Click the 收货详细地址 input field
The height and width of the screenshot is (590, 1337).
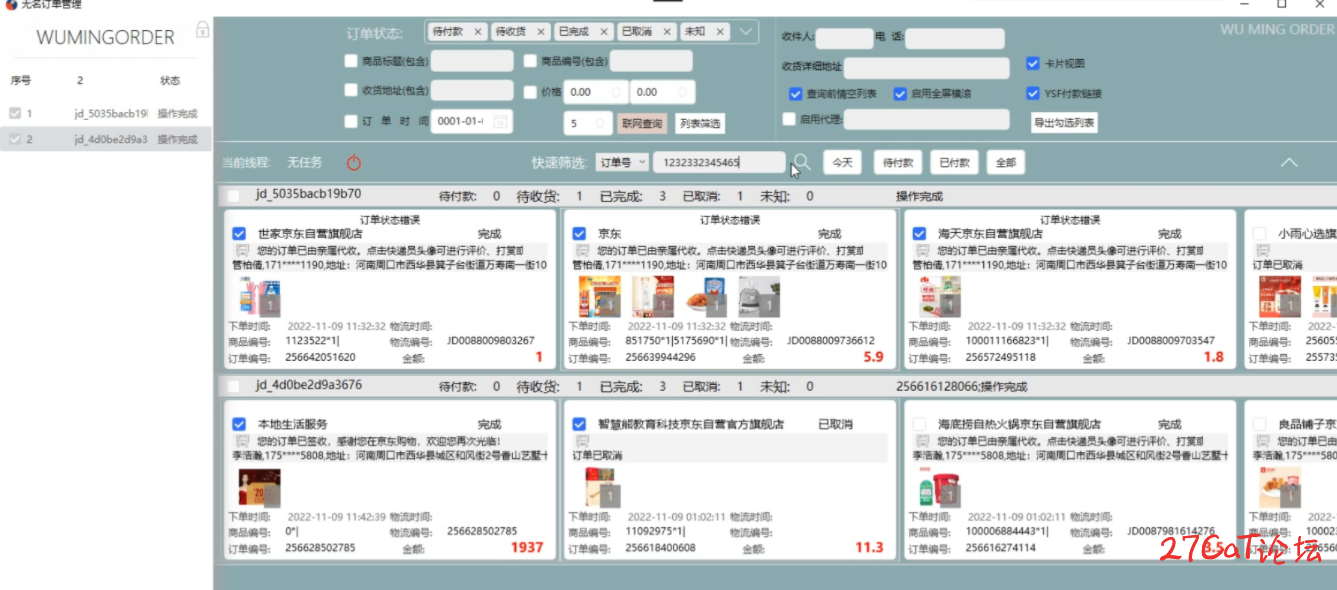(x=927, y=68)
